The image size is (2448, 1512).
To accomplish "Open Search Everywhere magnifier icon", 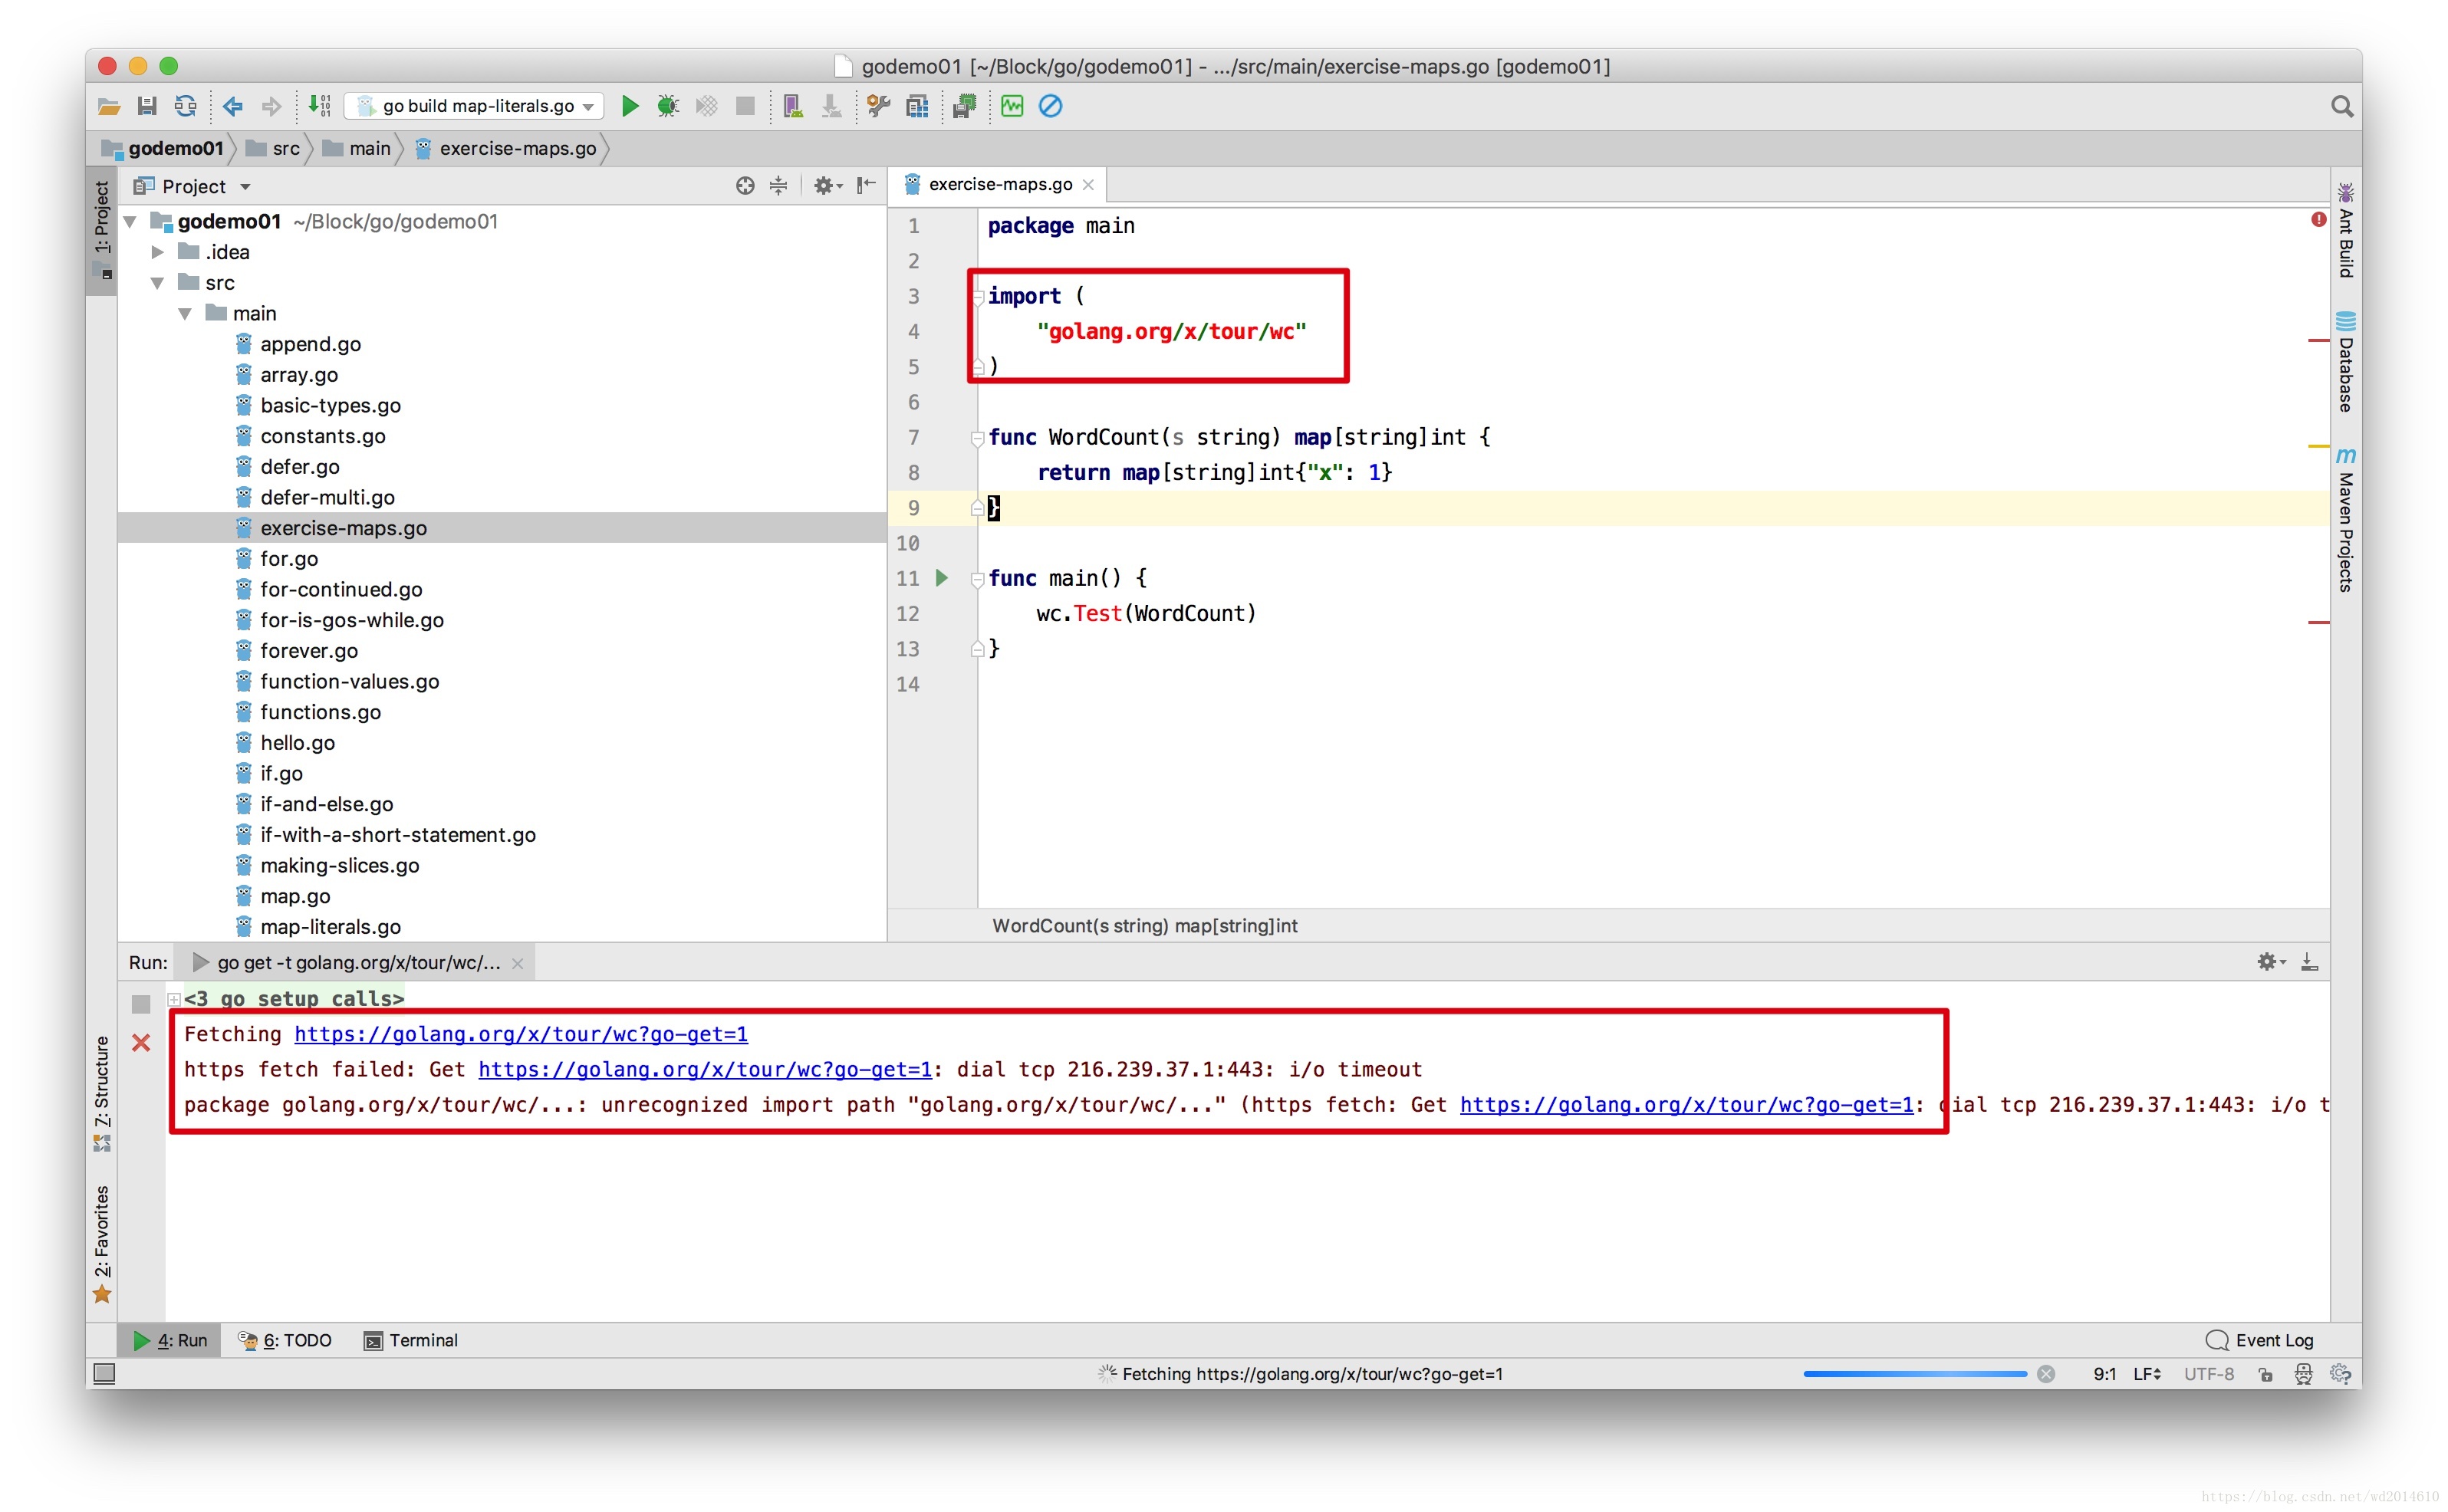I will [2342, 106].
